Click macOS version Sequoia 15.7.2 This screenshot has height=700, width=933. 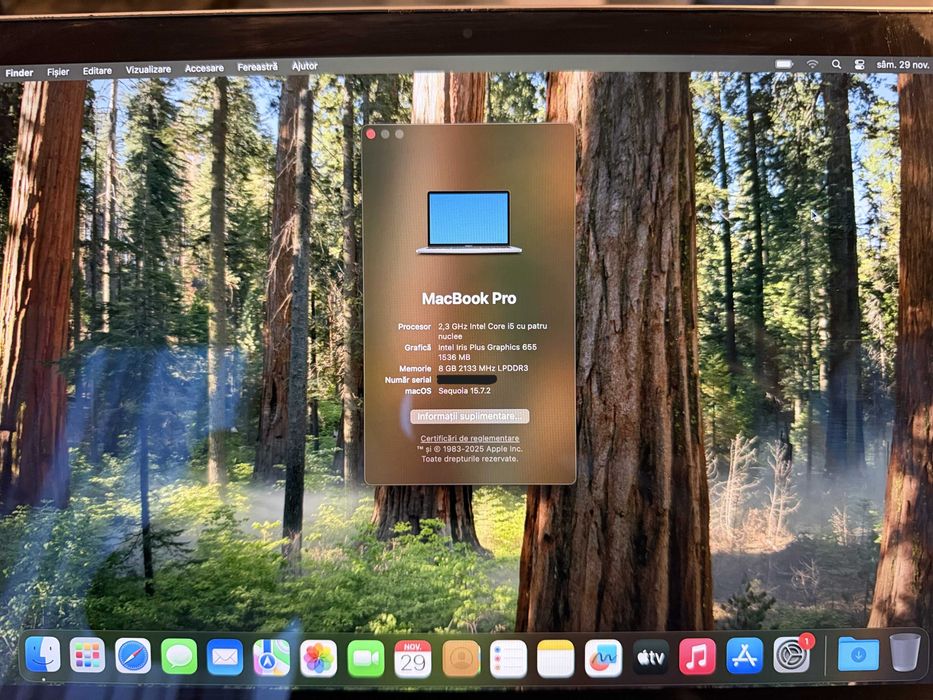(x=464, y=391)
